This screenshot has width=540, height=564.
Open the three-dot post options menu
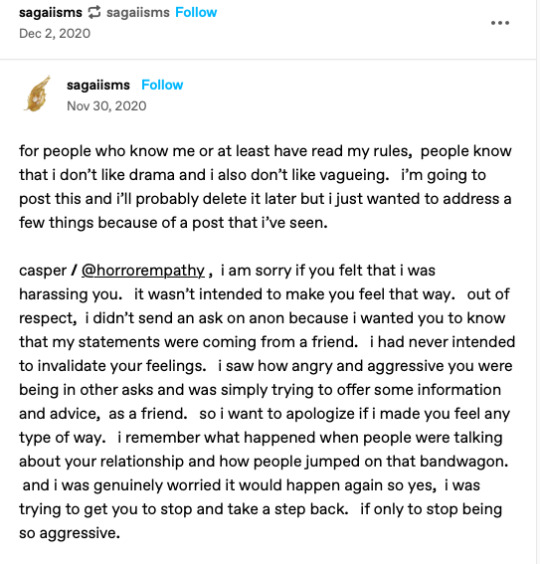(500, 23)
